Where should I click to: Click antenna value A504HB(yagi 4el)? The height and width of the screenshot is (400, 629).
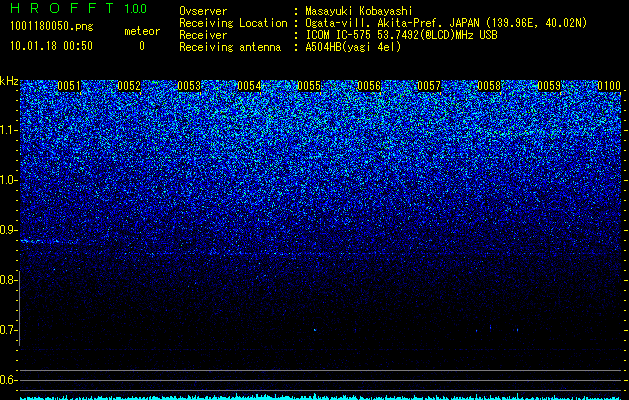pos(353,47)
